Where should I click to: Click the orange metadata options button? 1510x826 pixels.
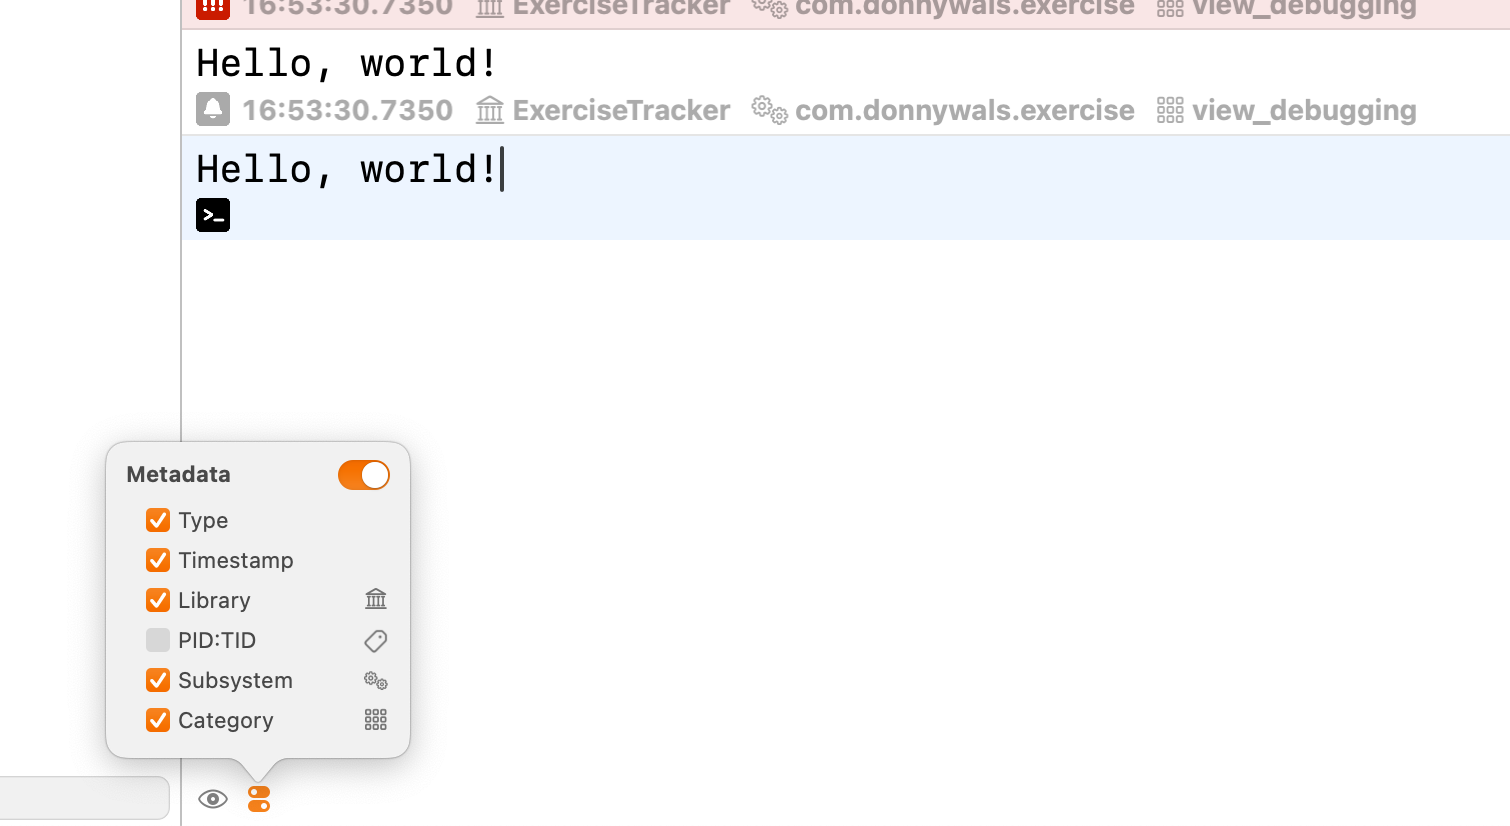tap(259, 799)
